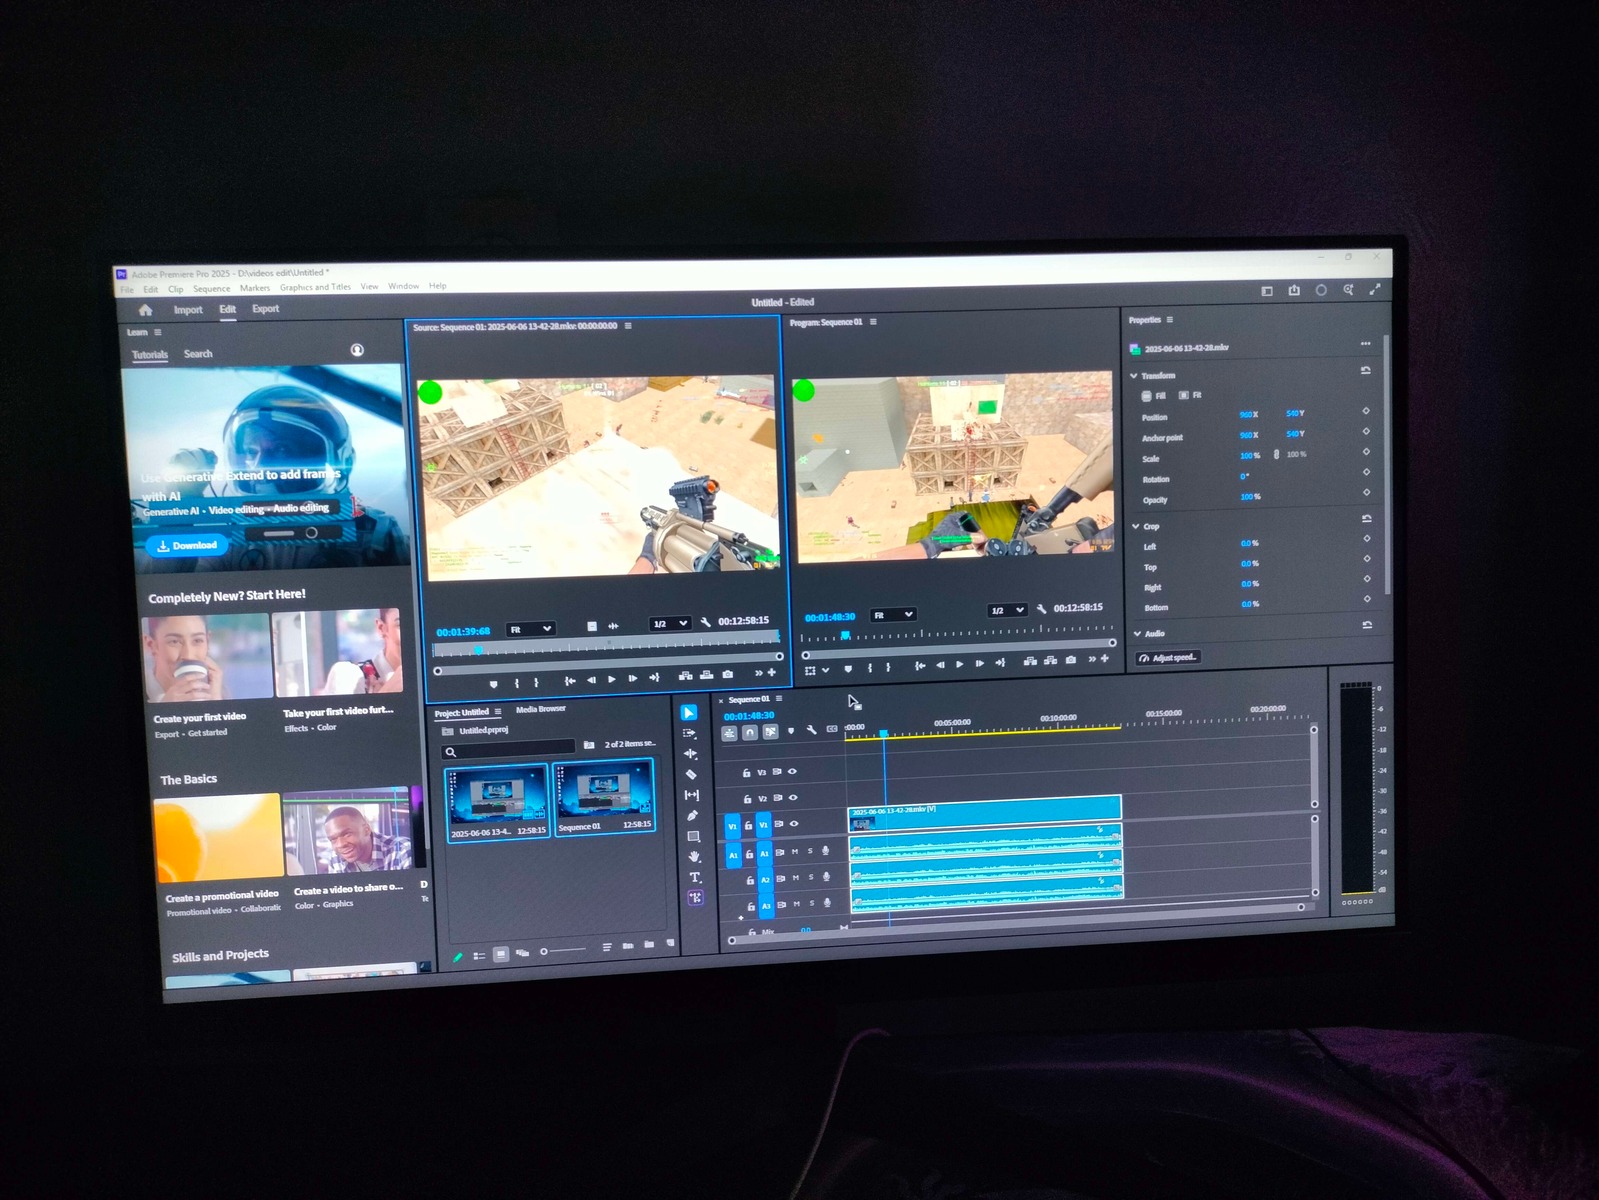Open the Fit zoom dropdown in Program monitor
Image resolution: width=1599 pixels, height=1200 pixels.
(x=893, y=615)
